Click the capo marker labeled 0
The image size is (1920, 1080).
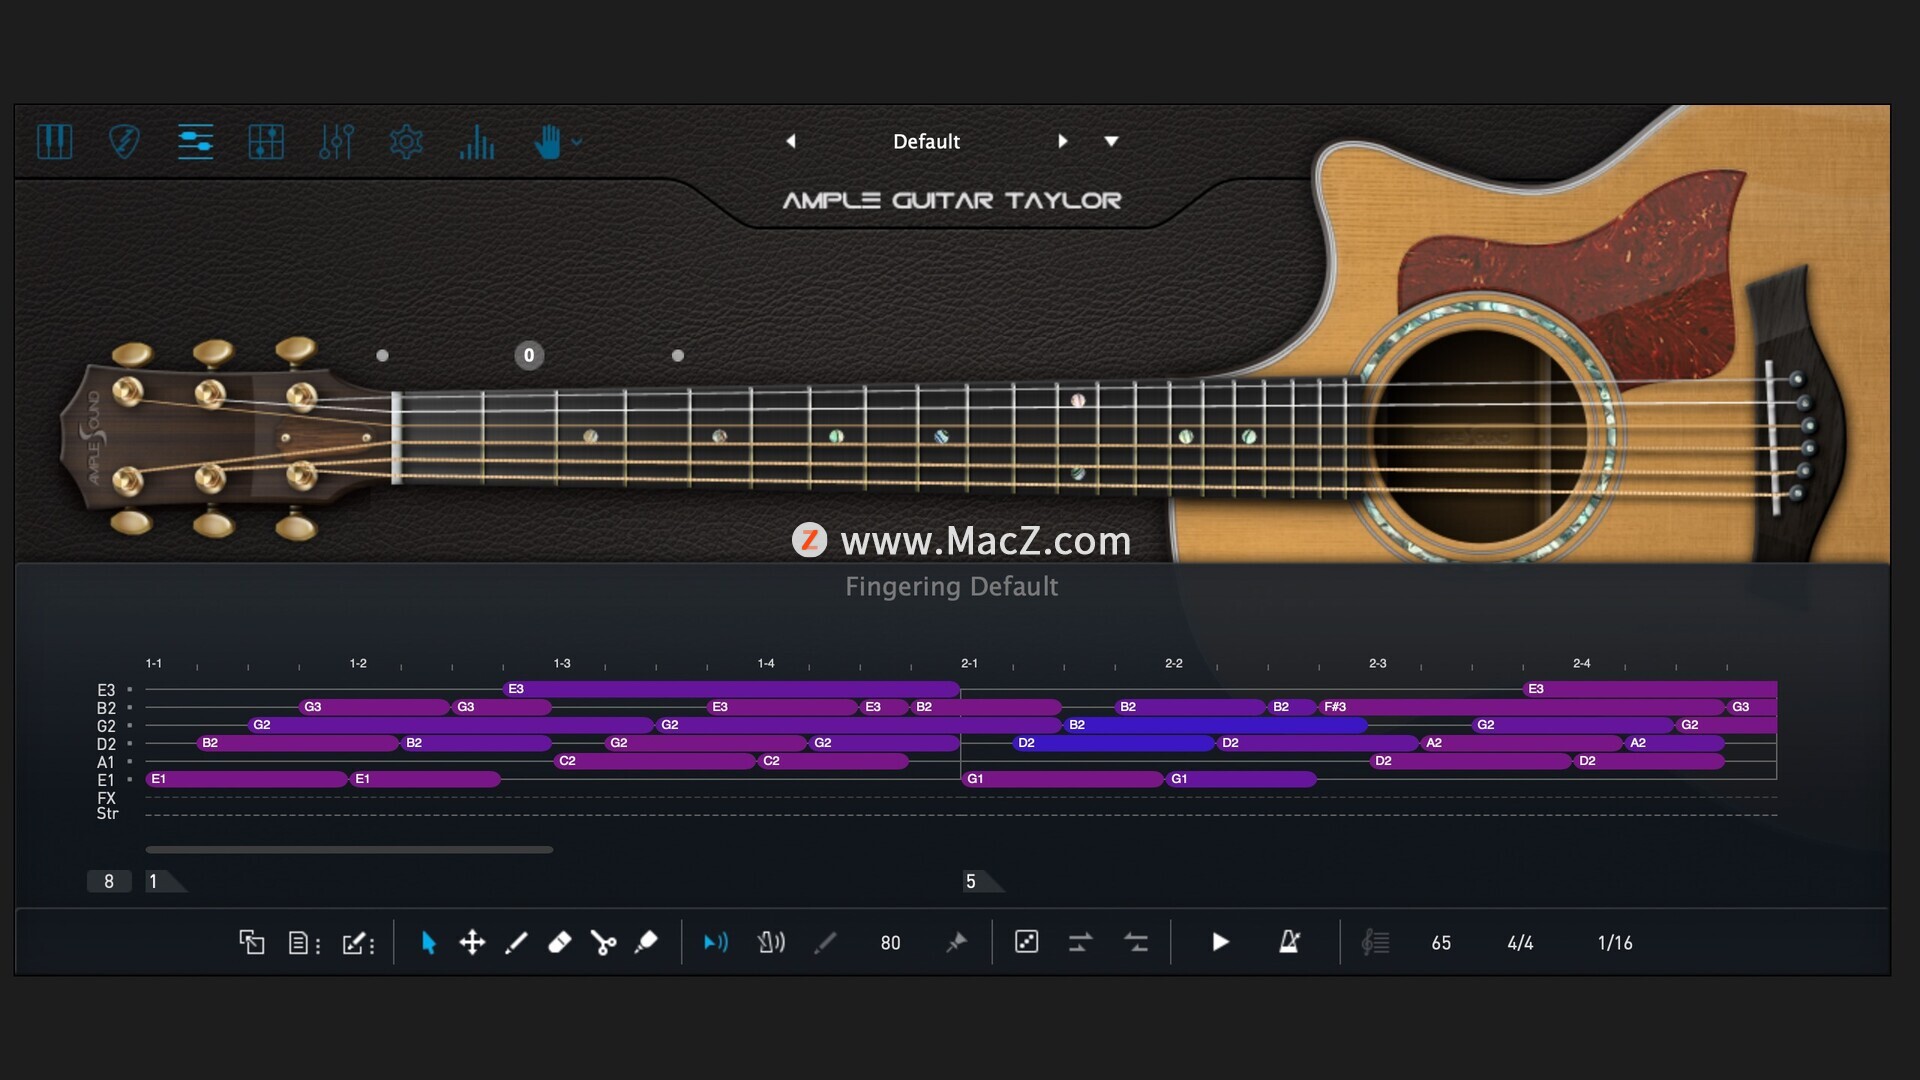pyautogui.click(x=529, y=355)
